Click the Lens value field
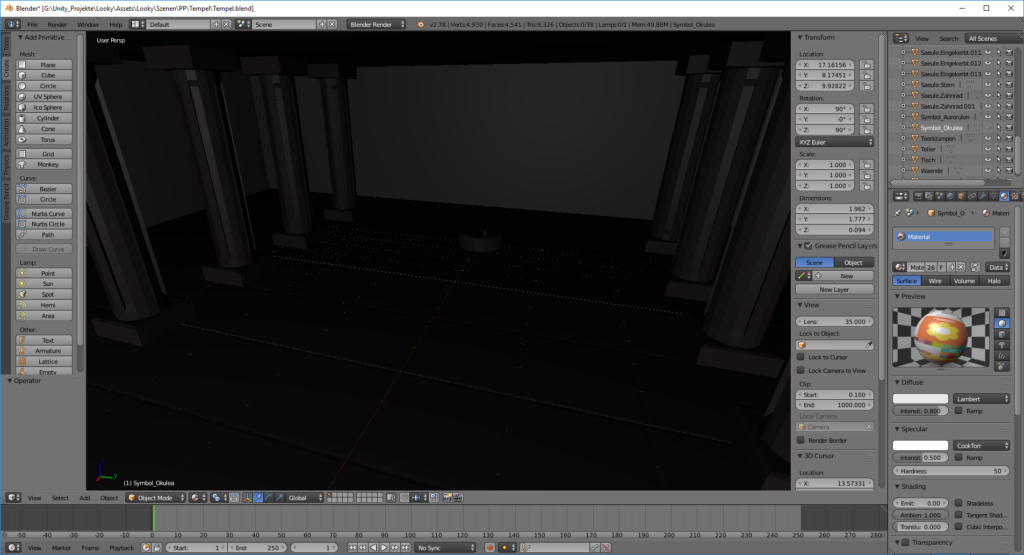The width and height of the screenshot is (1024, 555). point(835,321)
